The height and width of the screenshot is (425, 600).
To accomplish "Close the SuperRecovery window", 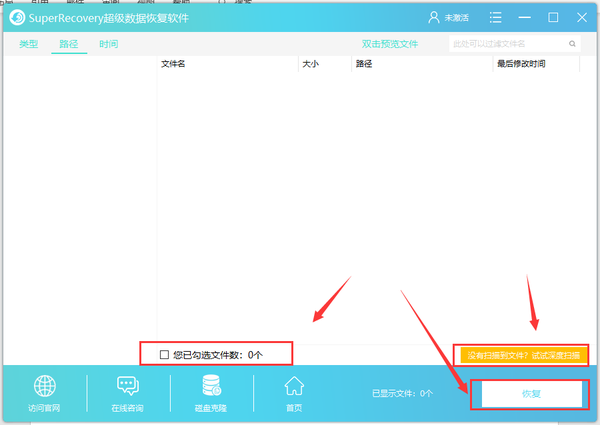I will 582,17.
